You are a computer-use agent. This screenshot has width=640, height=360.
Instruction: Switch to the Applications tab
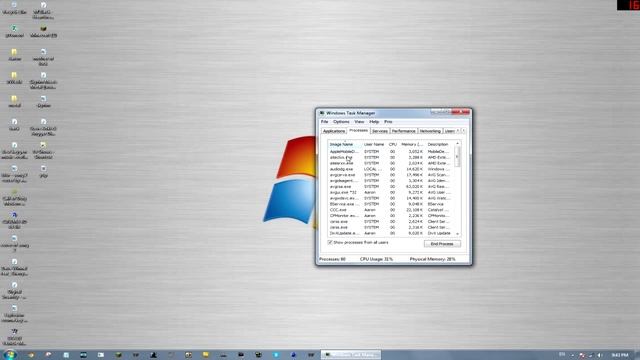click(x=334, y=131)
